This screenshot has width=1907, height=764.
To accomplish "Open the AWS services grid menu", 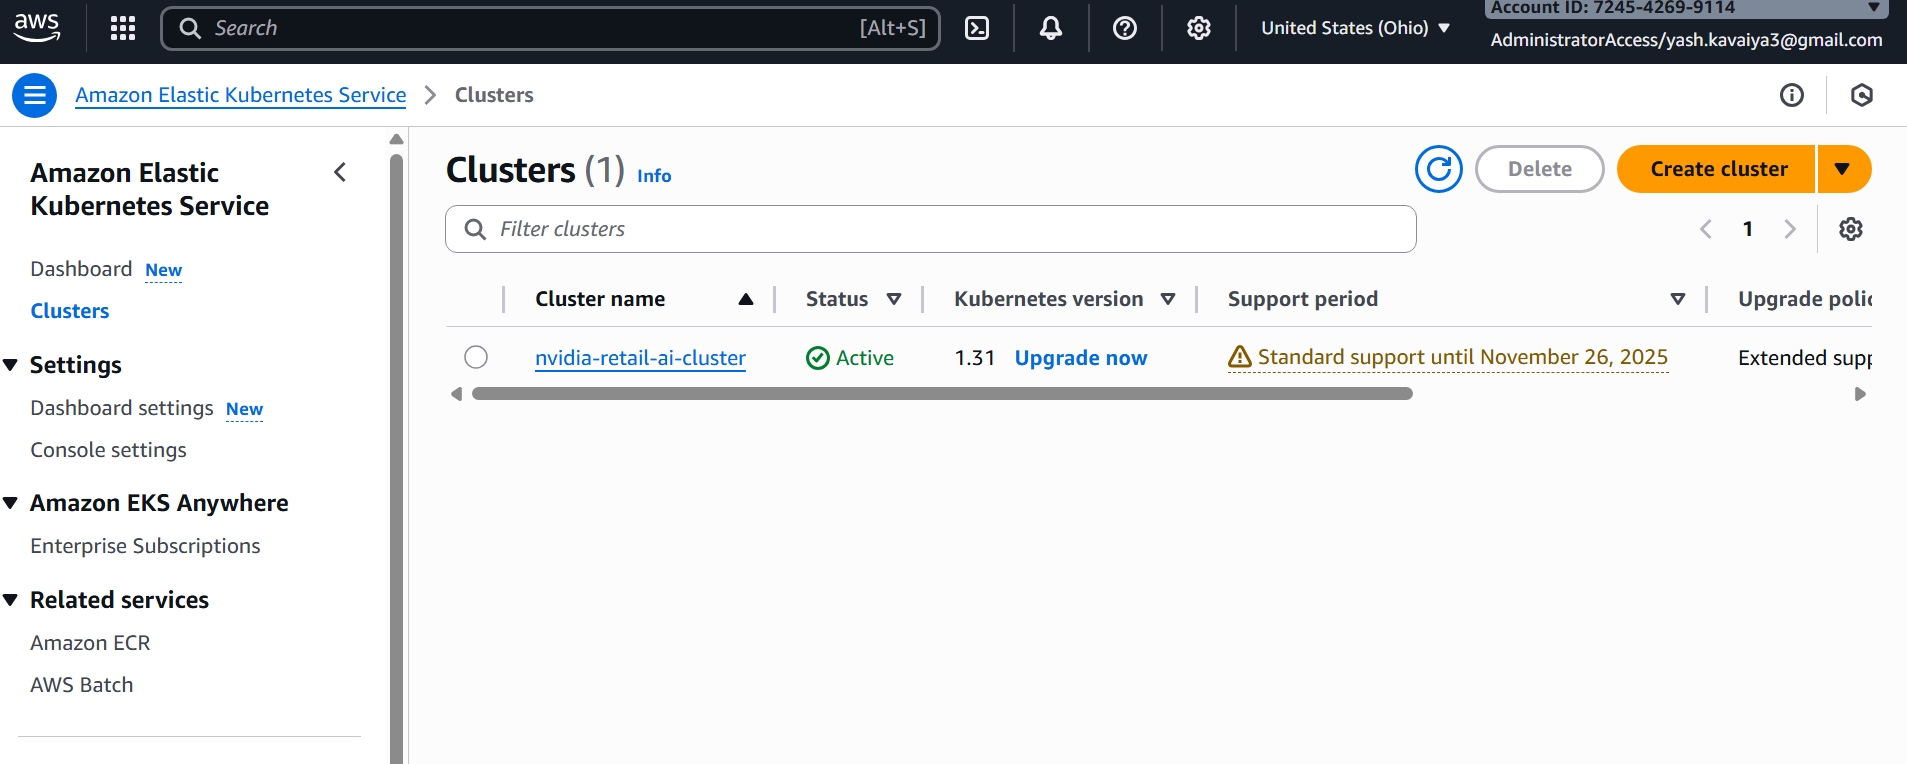I will (122, 28).
